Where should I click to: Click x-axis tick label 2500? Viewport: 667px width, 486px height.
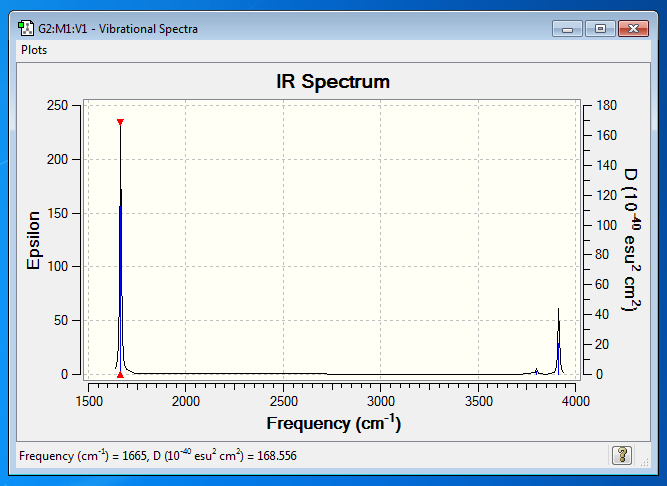284,401
